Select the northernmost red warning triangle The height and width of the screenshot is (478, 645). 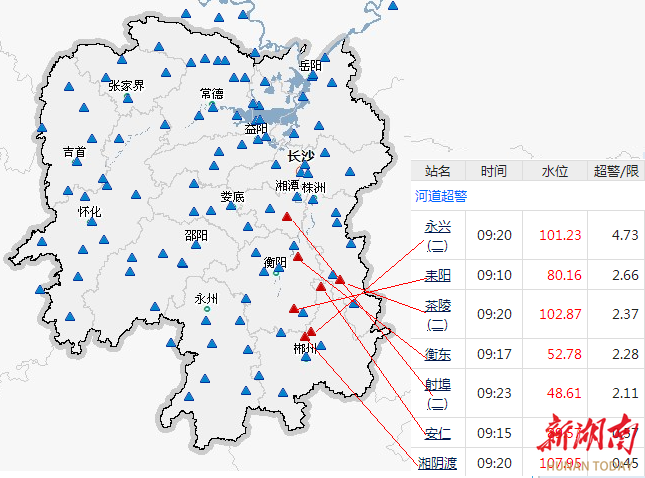(287, 216)
